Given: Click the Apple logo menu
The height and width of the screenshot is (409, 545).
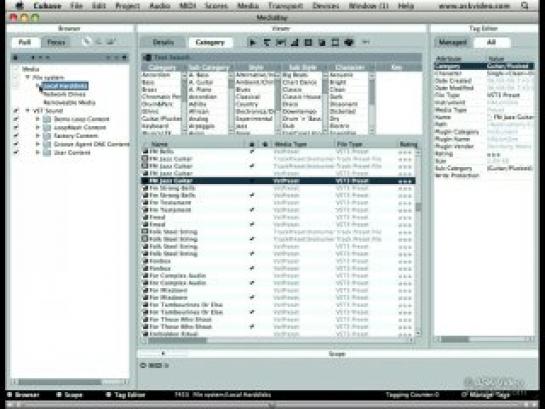Looking at the screenshot, I should 20,6.
